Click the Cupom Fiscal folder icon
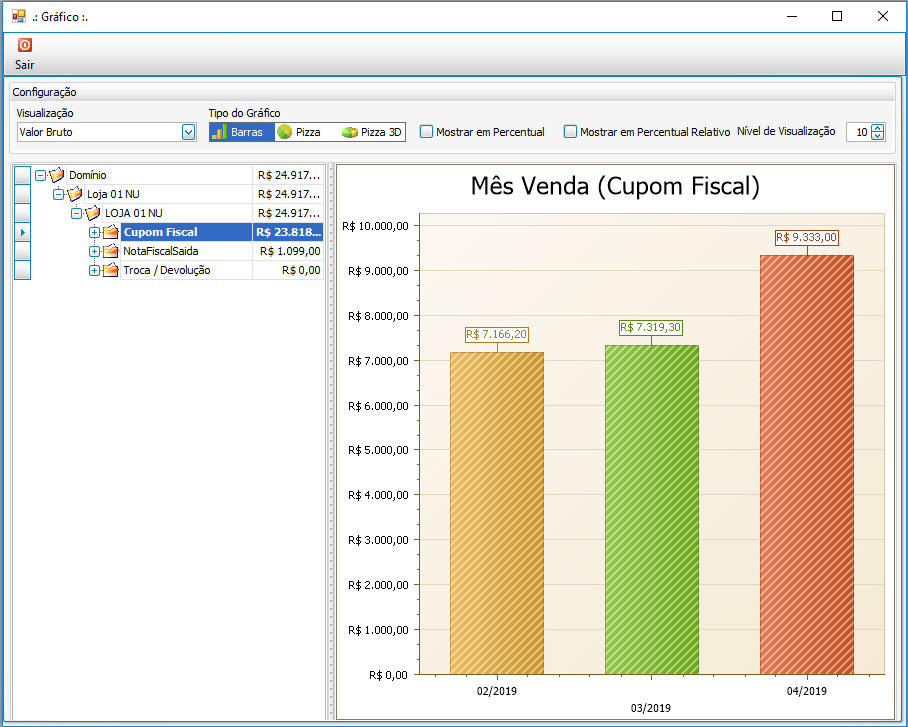Screen dimensions: 908x727 pos(110,232)
